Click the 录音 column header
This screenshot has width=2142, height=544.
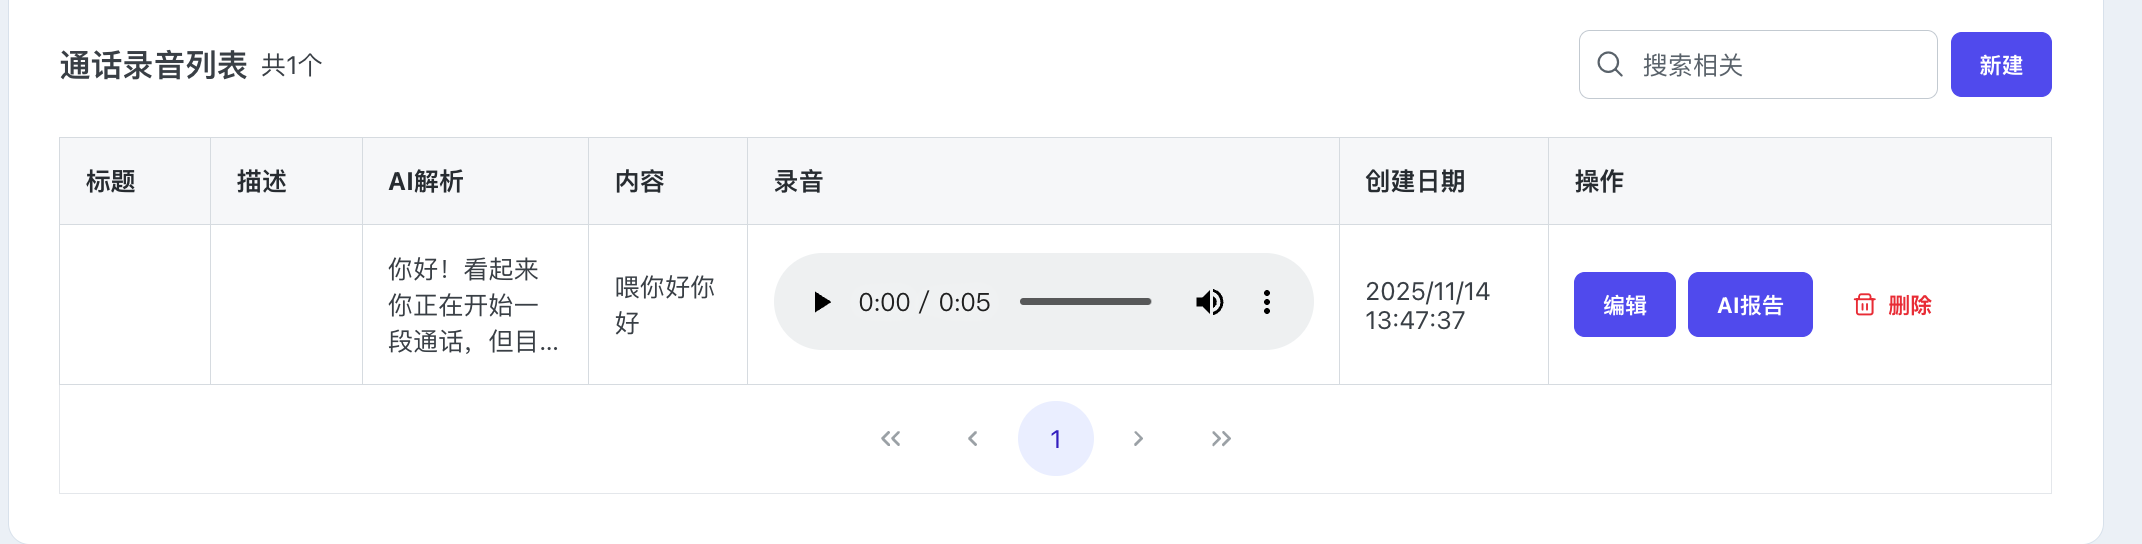coord(798,181)
